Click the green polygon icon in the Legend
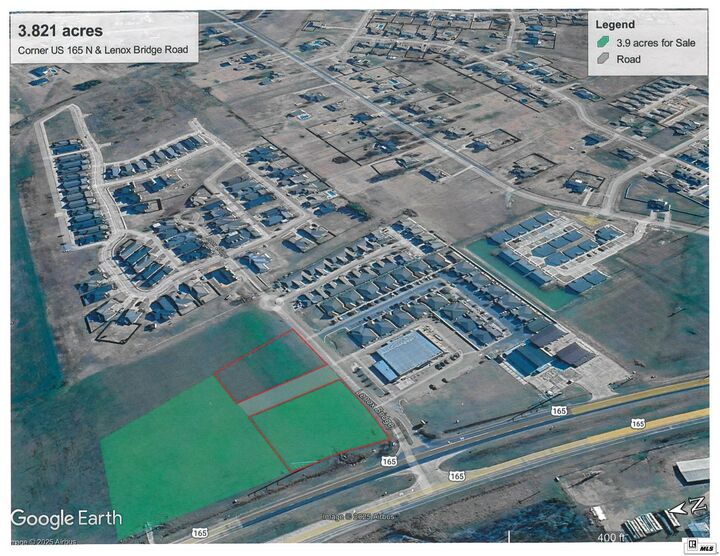Image resolution: width=720 pixels, height=556 pixels. (x=602, y=42)
